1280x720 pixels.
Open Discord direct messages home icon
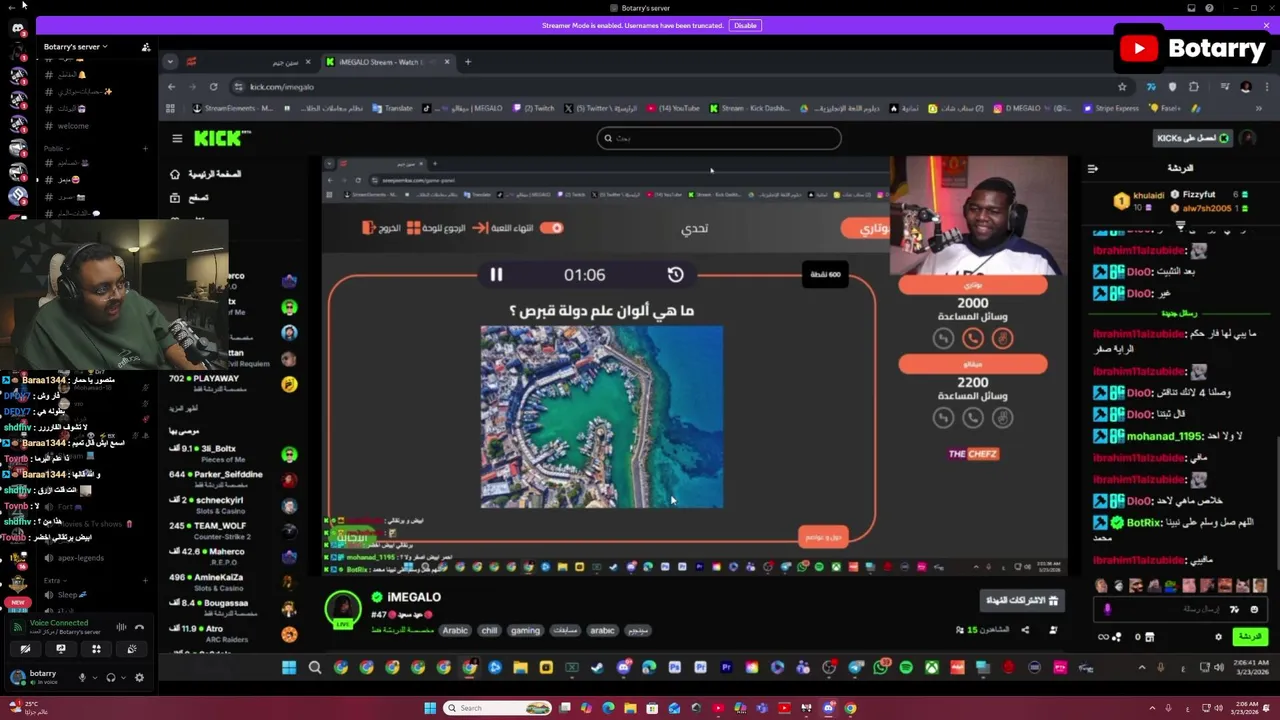click(18, 28)
